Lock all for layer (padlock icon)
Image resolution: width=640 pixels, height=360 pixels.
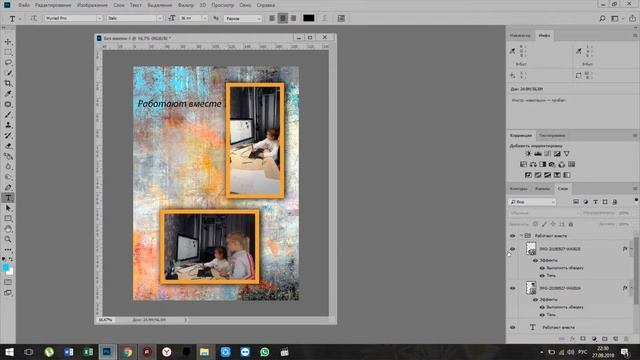click(571, 224)
